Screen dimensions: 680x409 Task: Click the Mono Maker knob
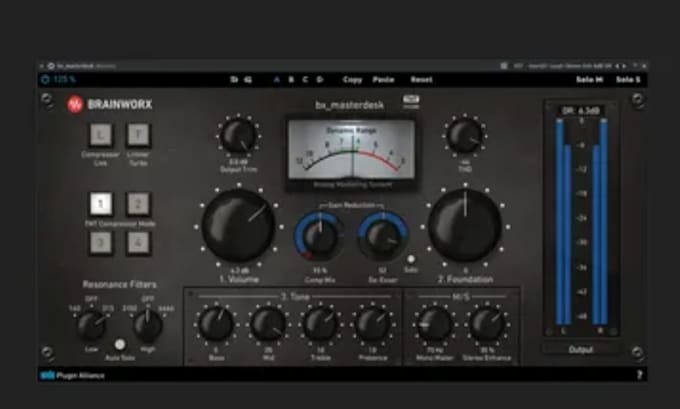click(x=435, y=324)
